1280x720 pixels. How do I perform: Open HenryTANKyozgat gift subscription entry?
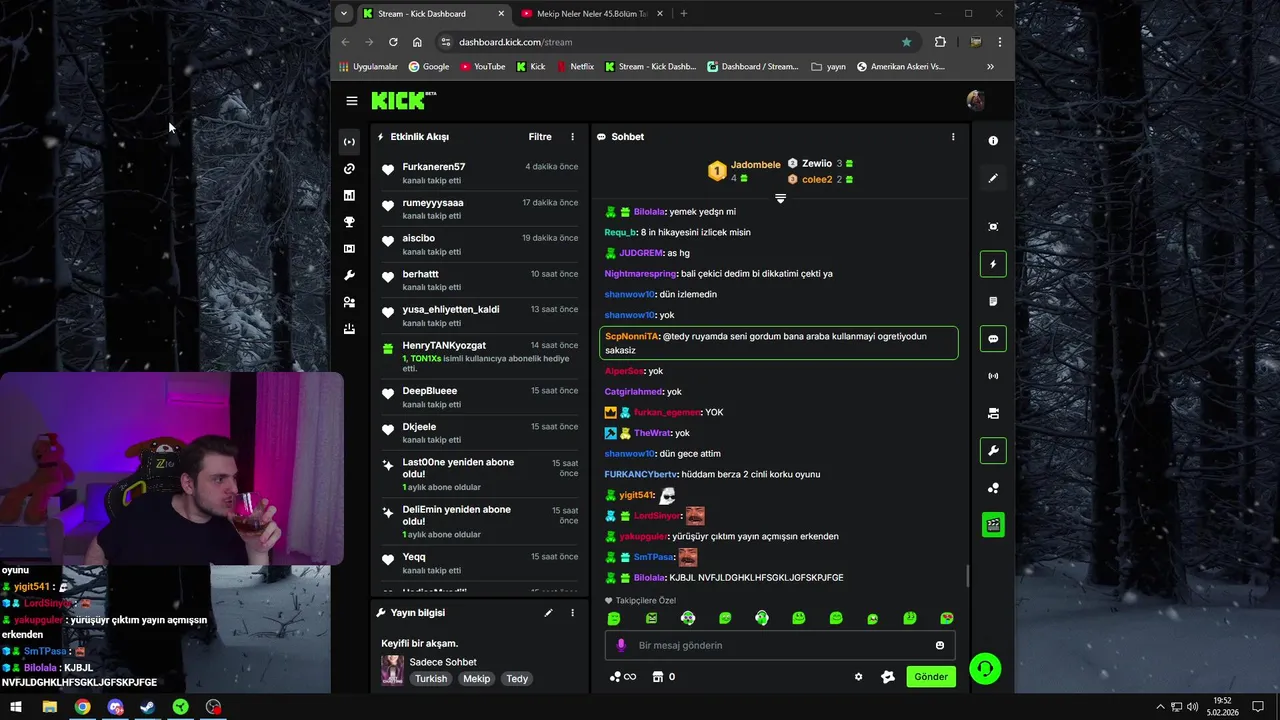click(x=479, y=356)
